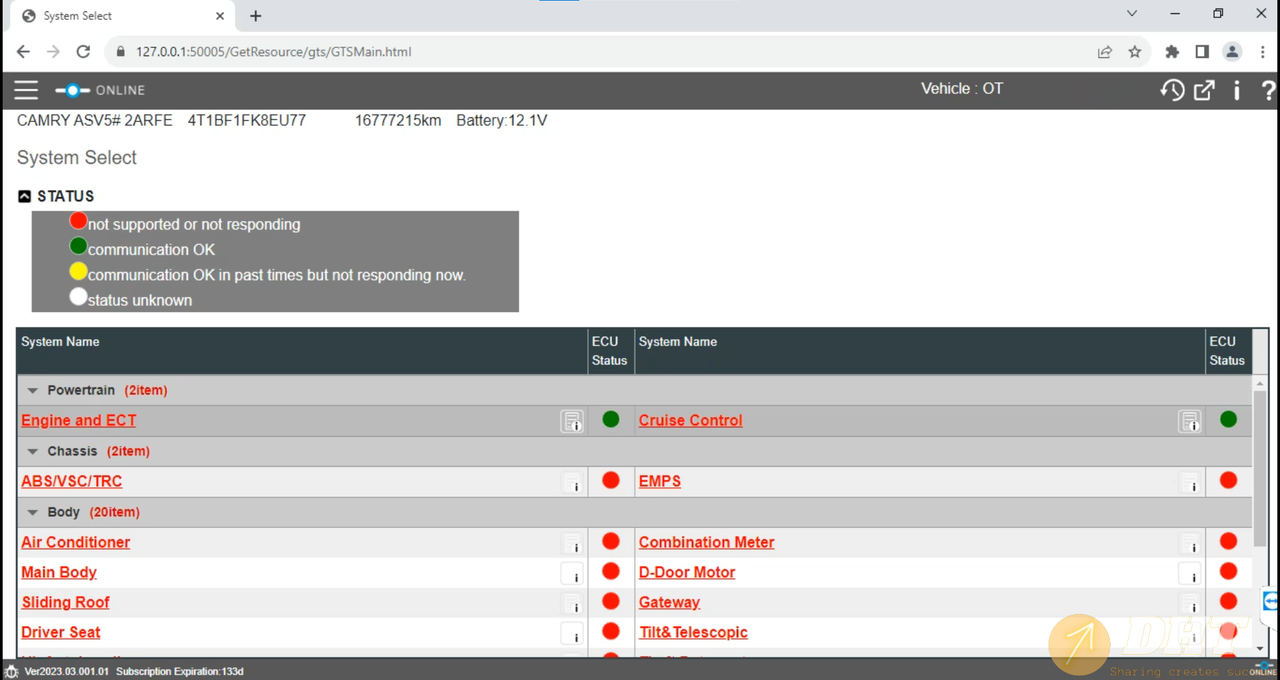Click EMPS info icon

coord(1190,483)
